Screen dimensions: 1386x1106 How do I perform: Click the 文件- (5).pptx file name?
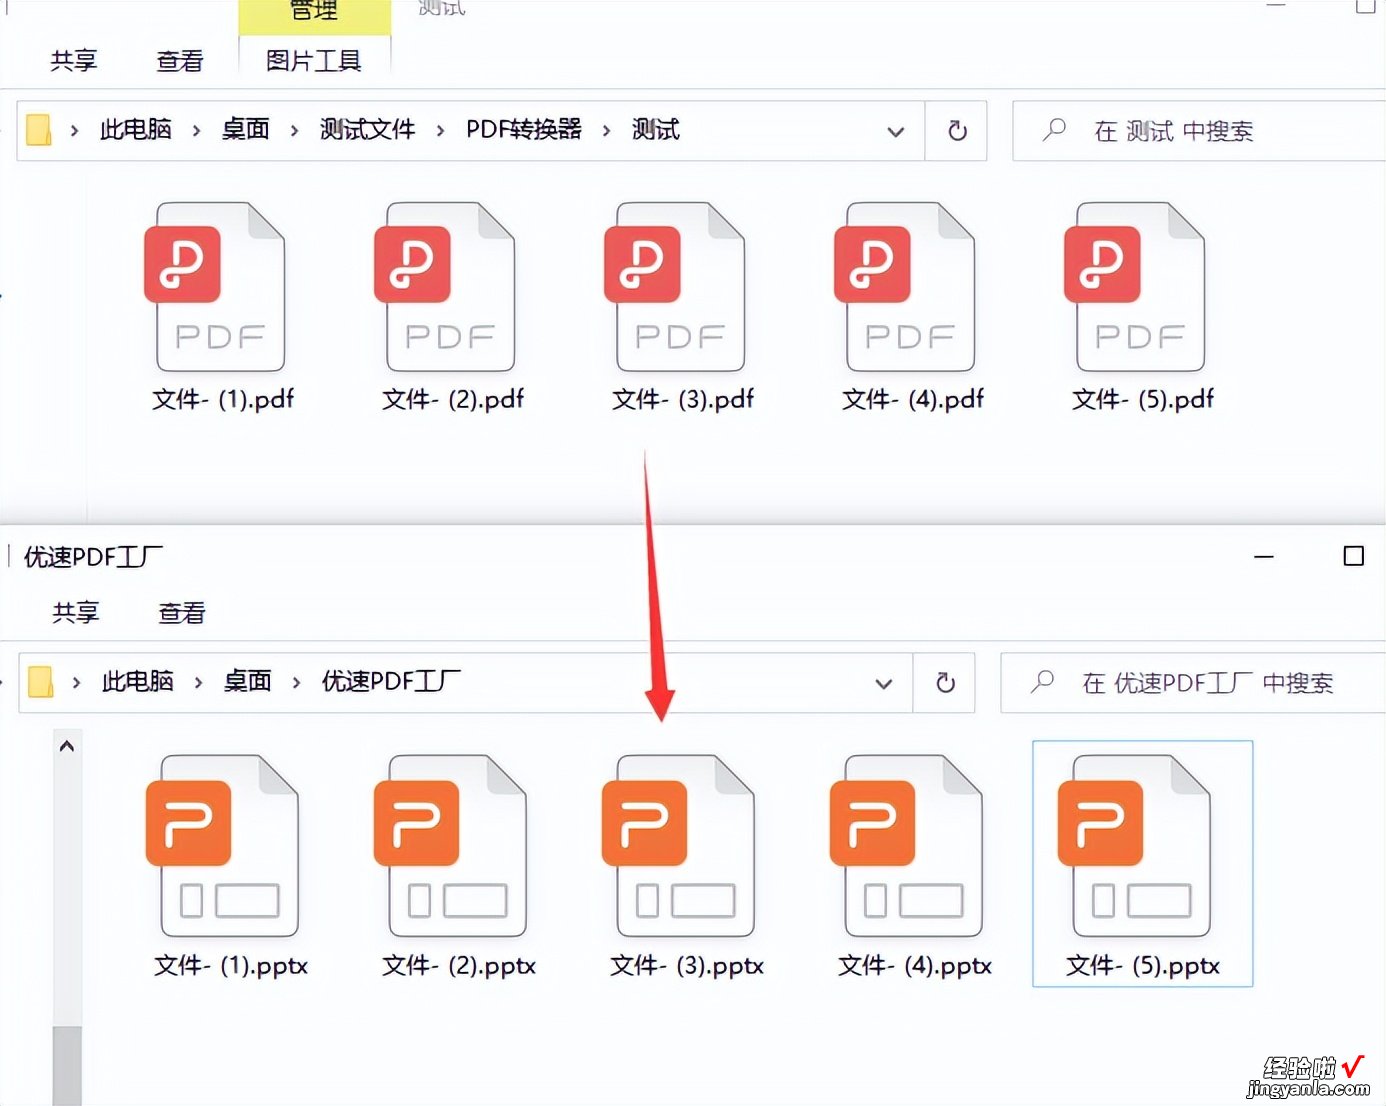pos(1143,966)
